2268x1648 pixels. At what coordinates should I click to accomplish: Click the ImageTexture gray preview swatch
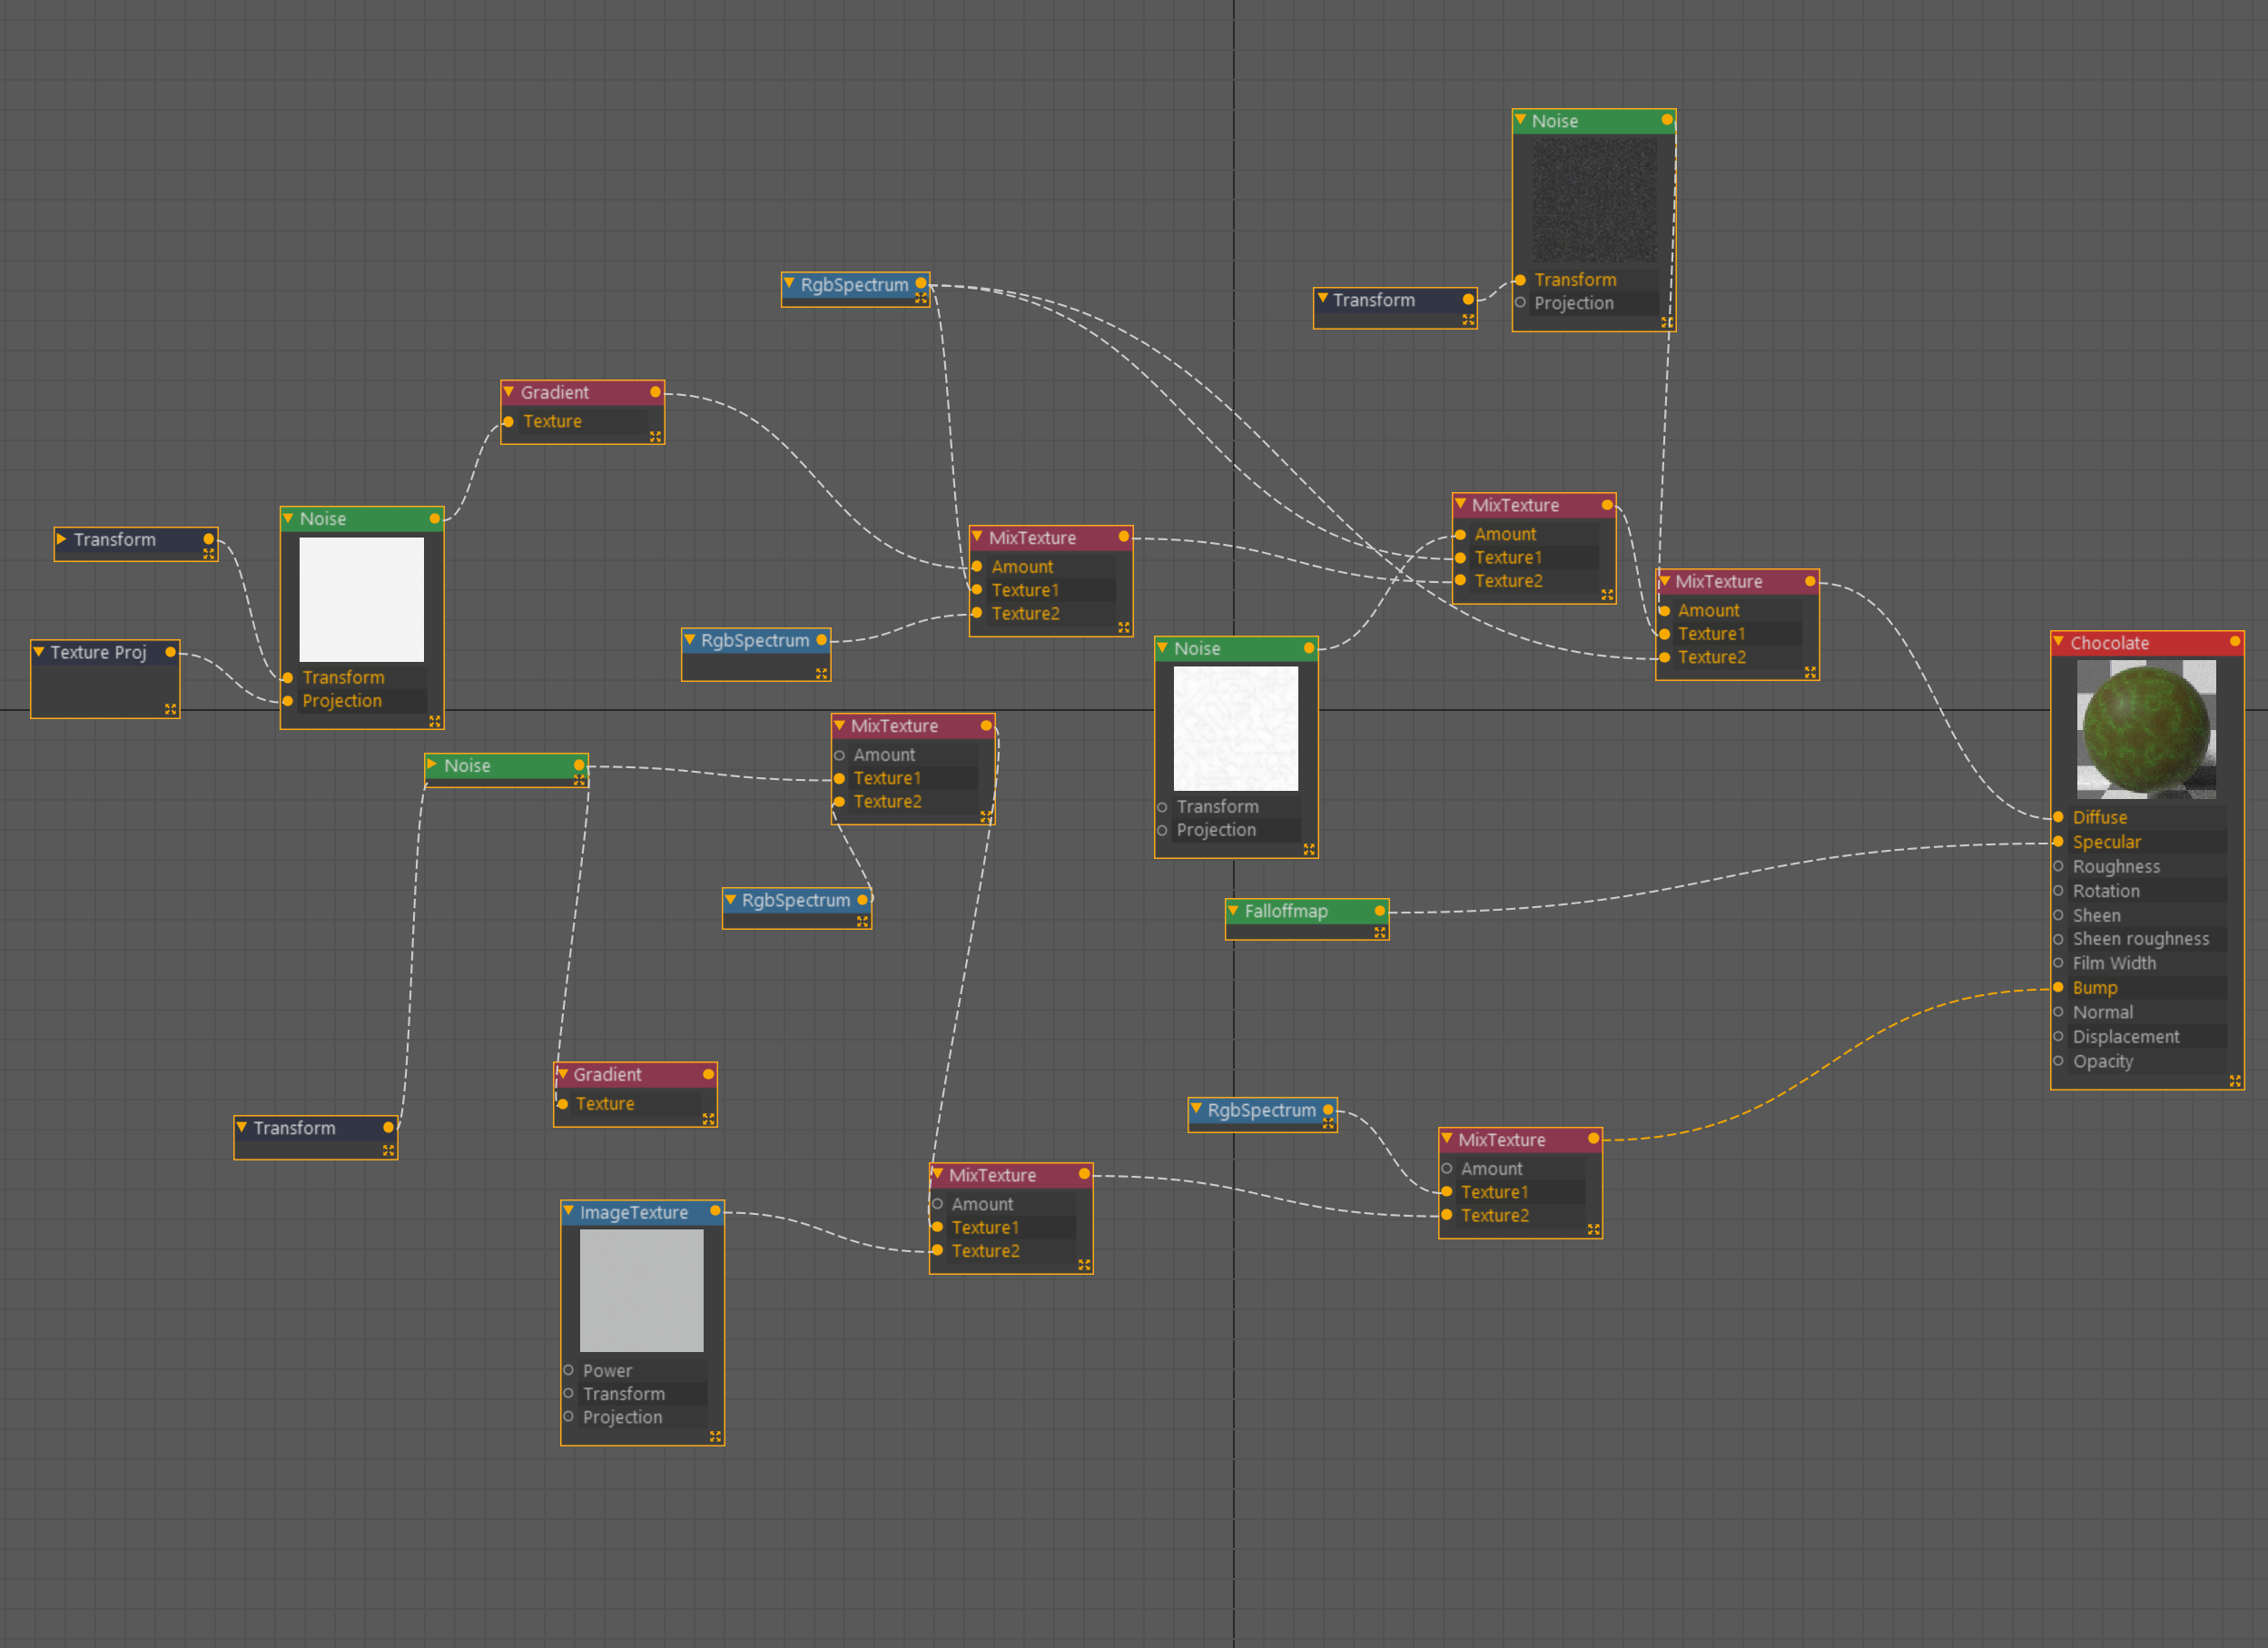pyautogui.click(x=641, y=1290)
